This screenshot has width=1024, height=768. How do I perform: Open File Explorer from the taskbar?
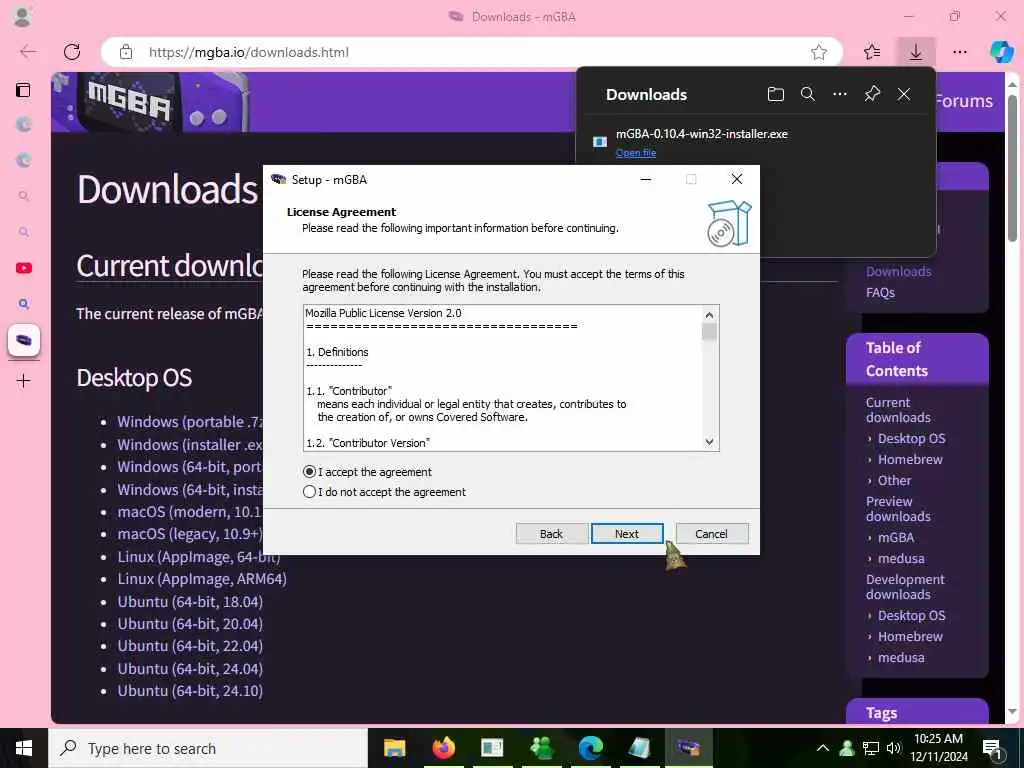394,748
